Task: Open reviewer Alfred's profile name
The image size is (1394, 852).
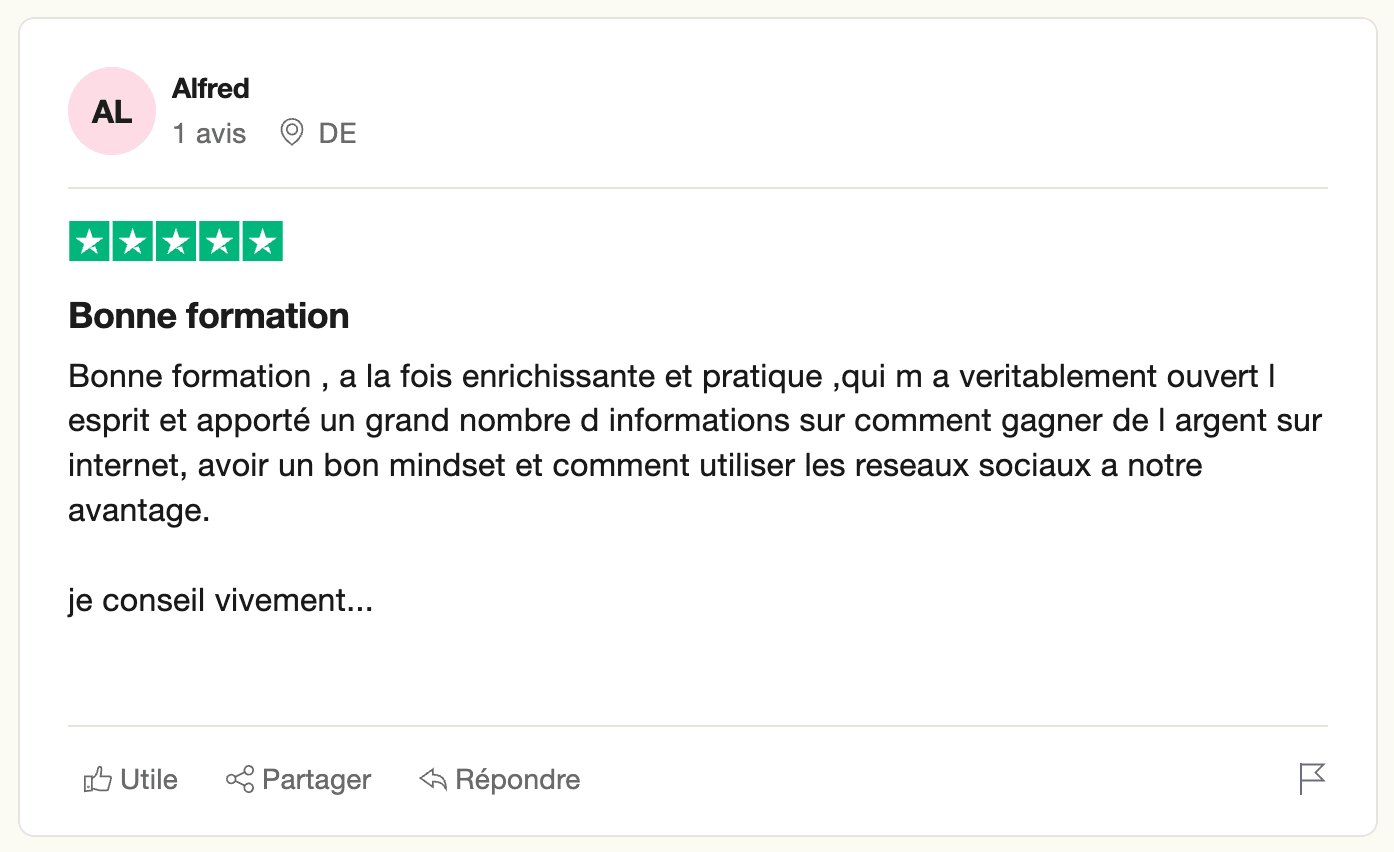Action: click(x=211, y=89)
